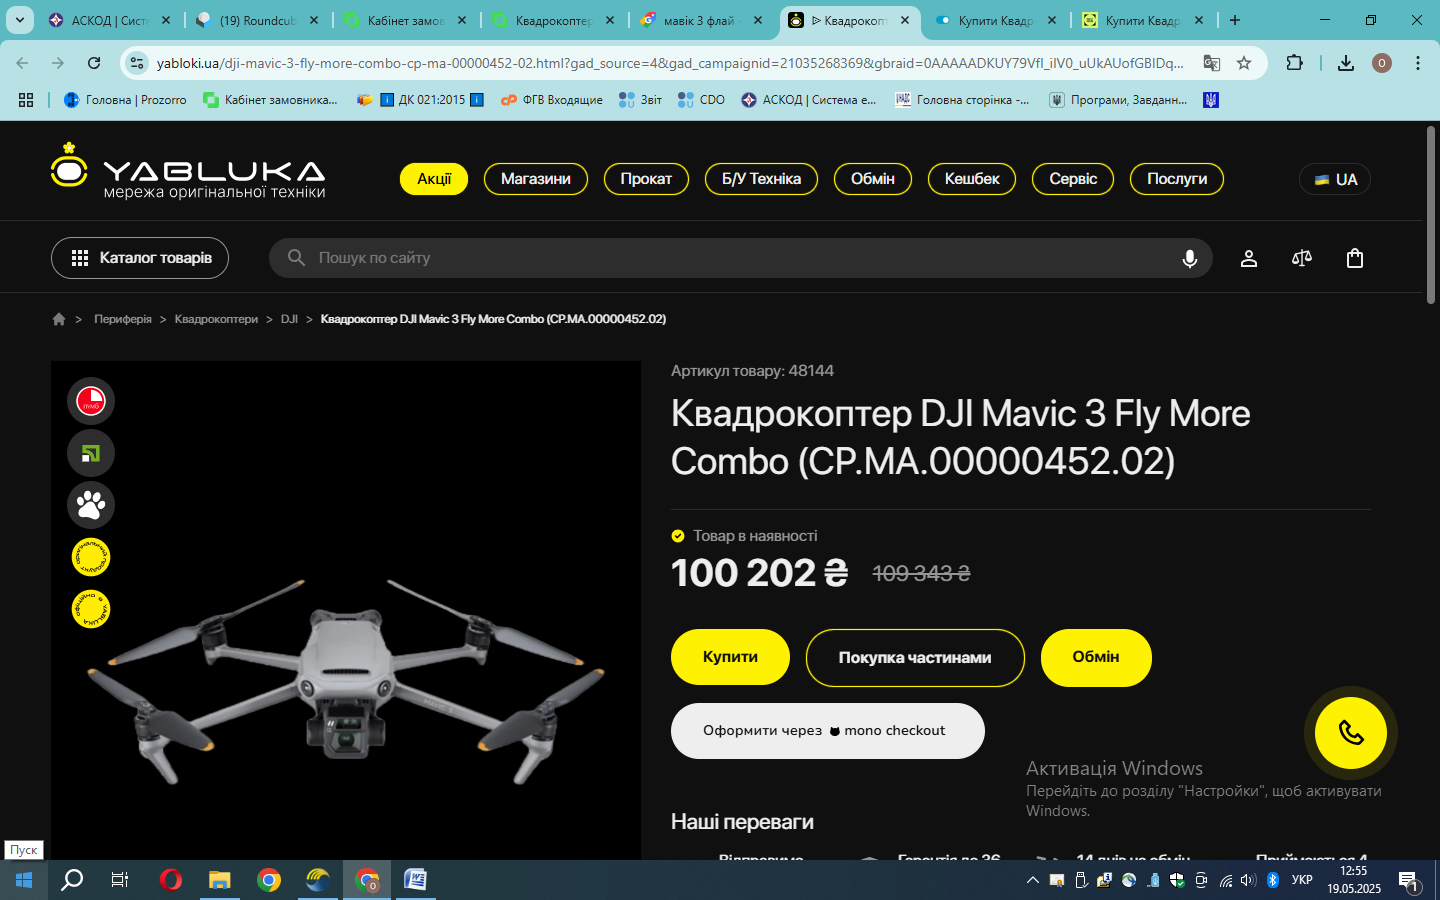Viewport: 1440px width, 900px height.
Task: Click the red installment badge icon
Action: coord(91,401)
